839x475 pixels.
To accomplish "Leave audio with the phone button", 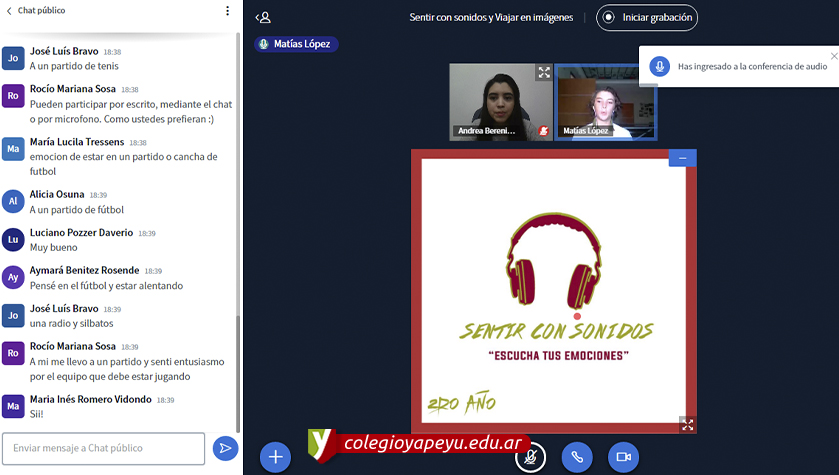I will [x=577, y=457].
